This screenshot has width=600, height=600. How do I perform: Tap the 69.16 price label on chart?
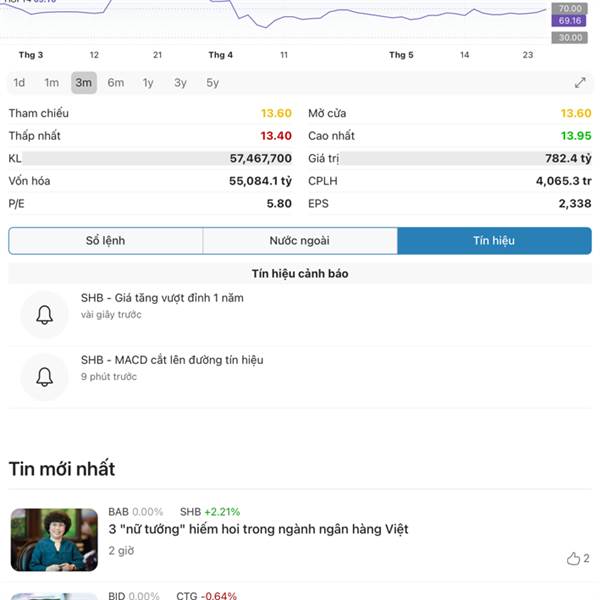[x=569, y=21]
